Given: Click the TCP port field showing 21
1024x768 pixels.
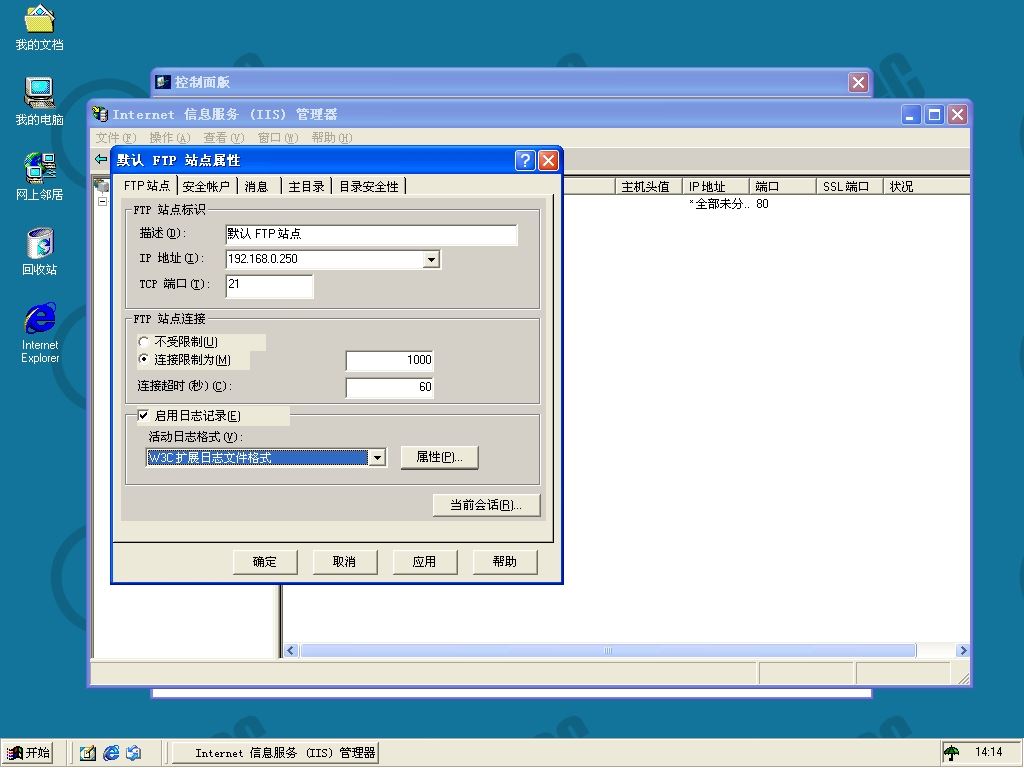Looking at the screenshot, I should pos(269,285).
